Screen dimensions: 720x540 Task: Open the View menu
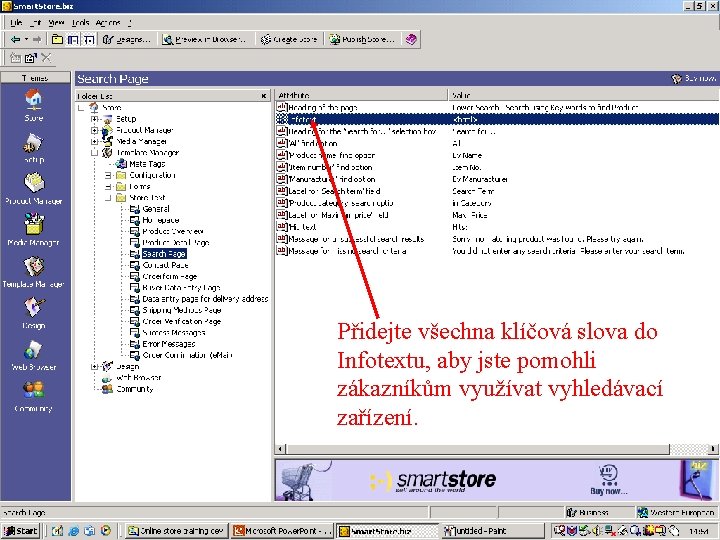[56, 22]
